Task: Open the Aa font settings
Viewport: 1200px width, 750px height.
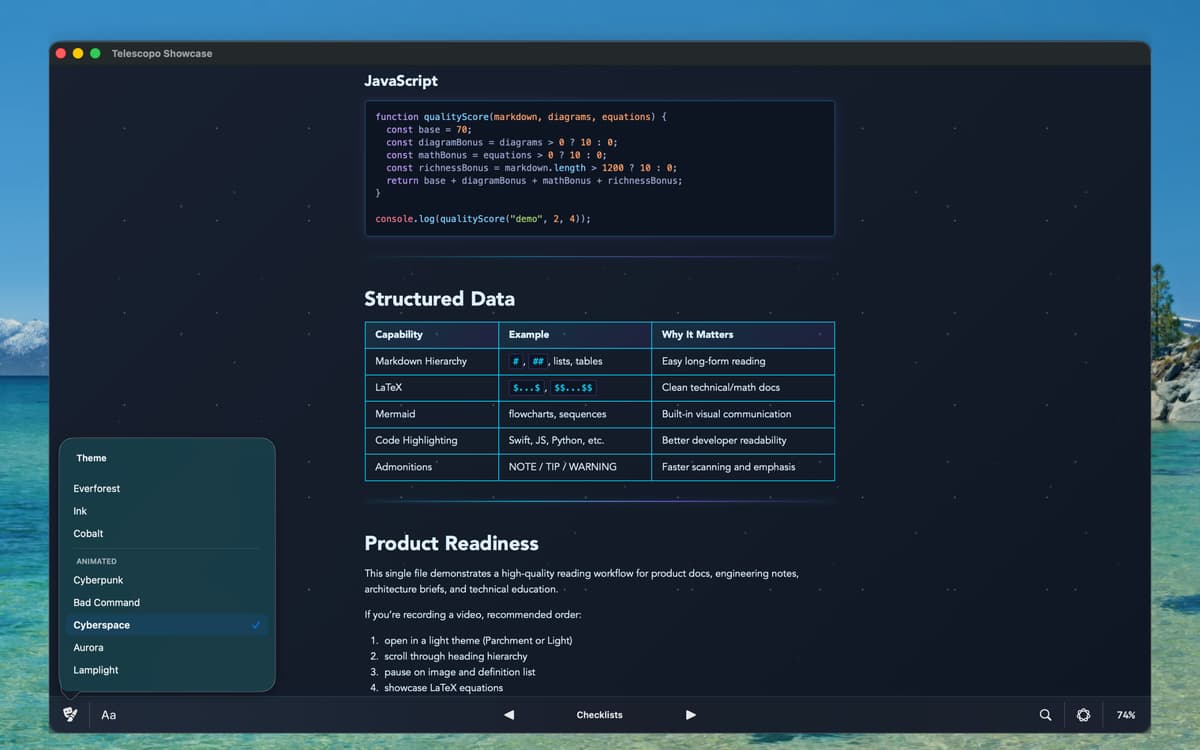Action: [x=109, y=714]
